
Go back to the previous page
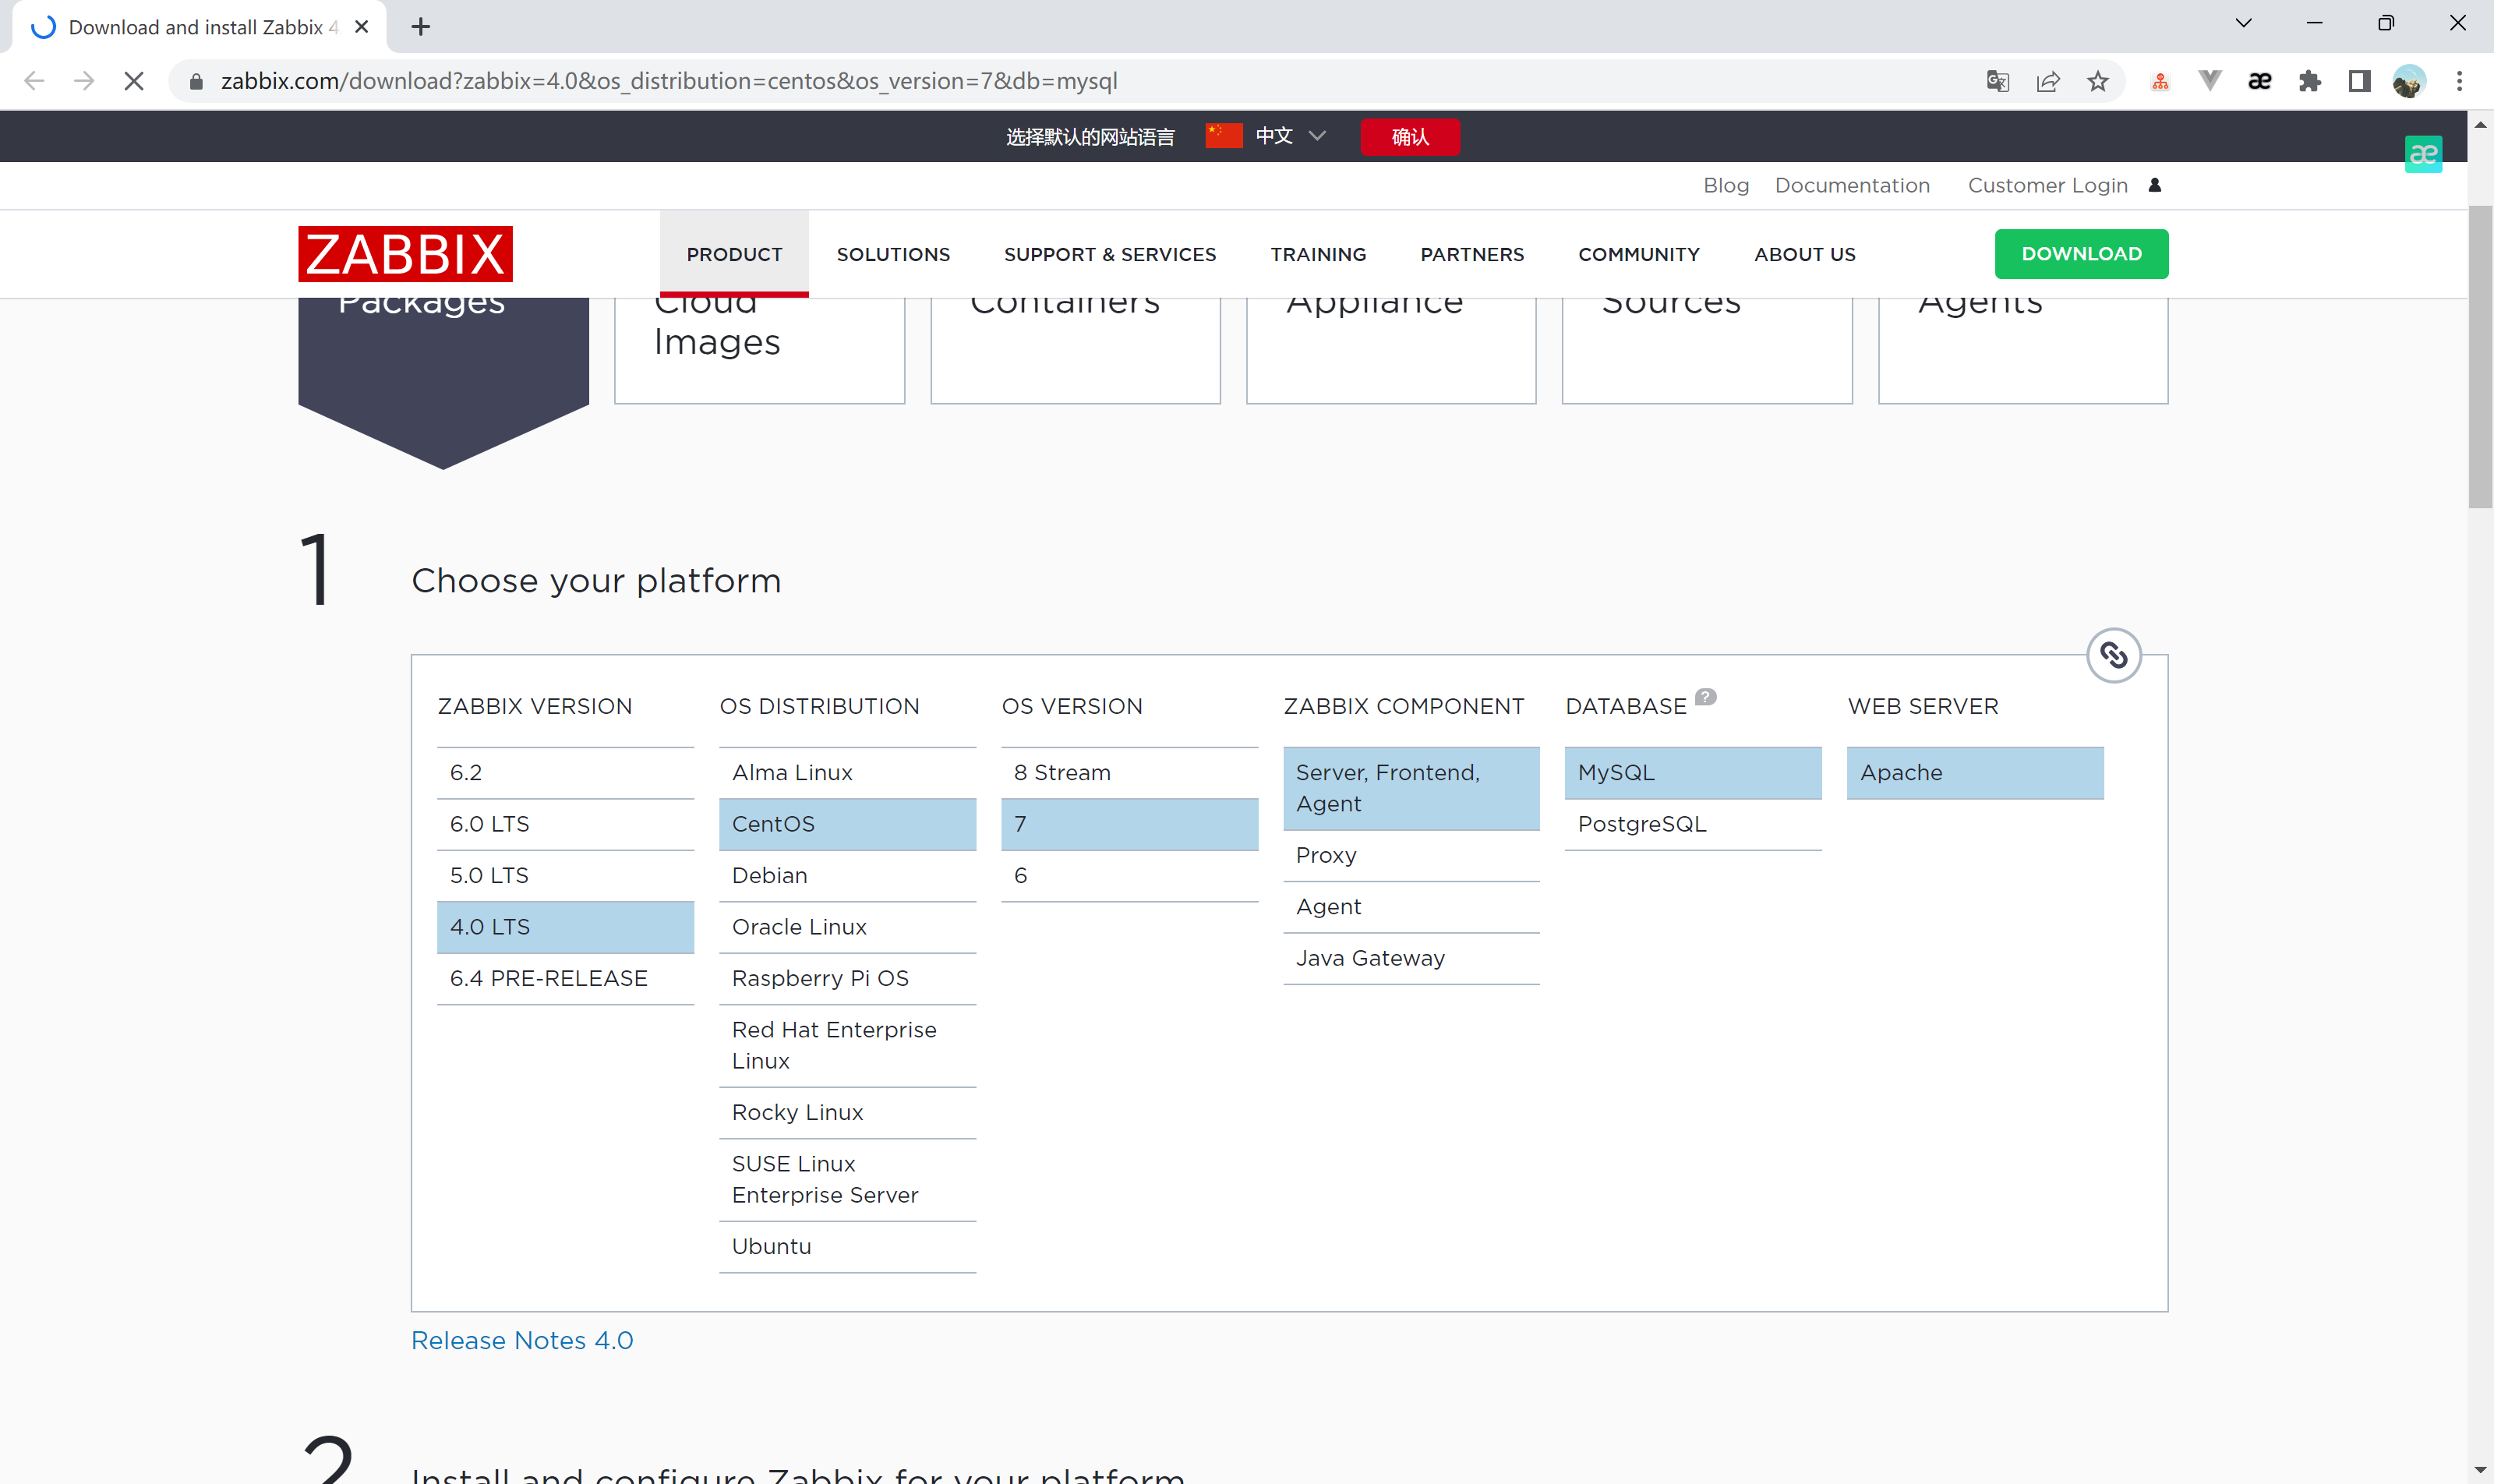click(35, 81)
